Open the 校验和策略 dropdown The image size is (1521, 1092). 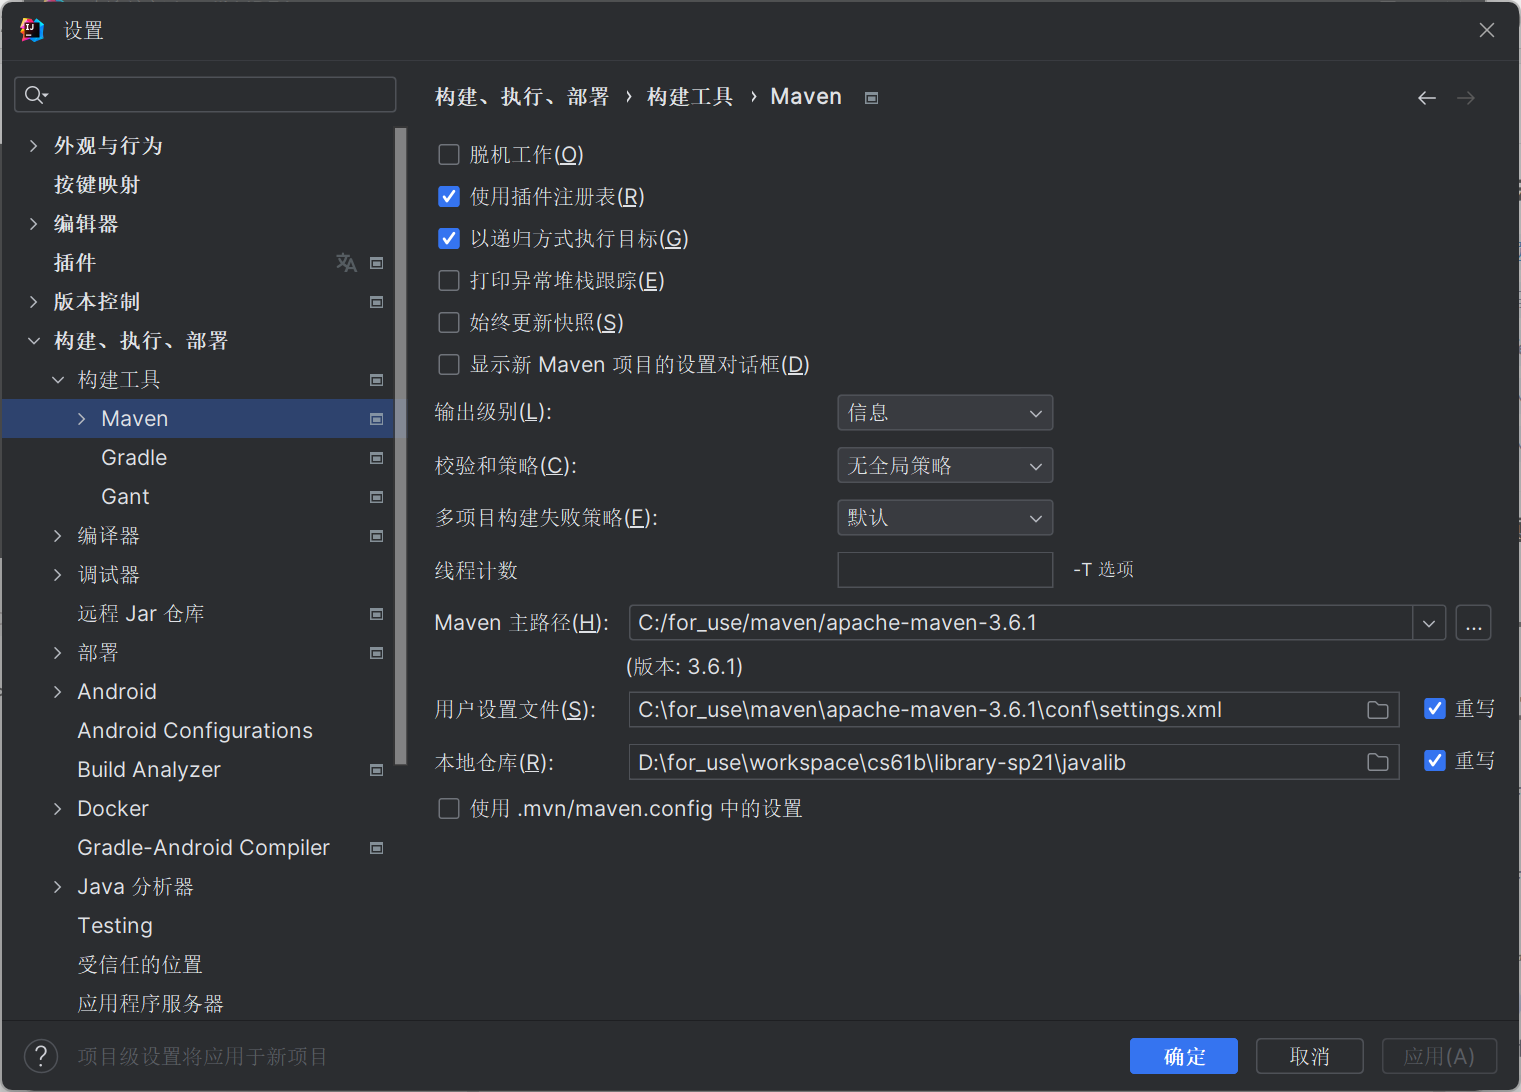point(944,465)
